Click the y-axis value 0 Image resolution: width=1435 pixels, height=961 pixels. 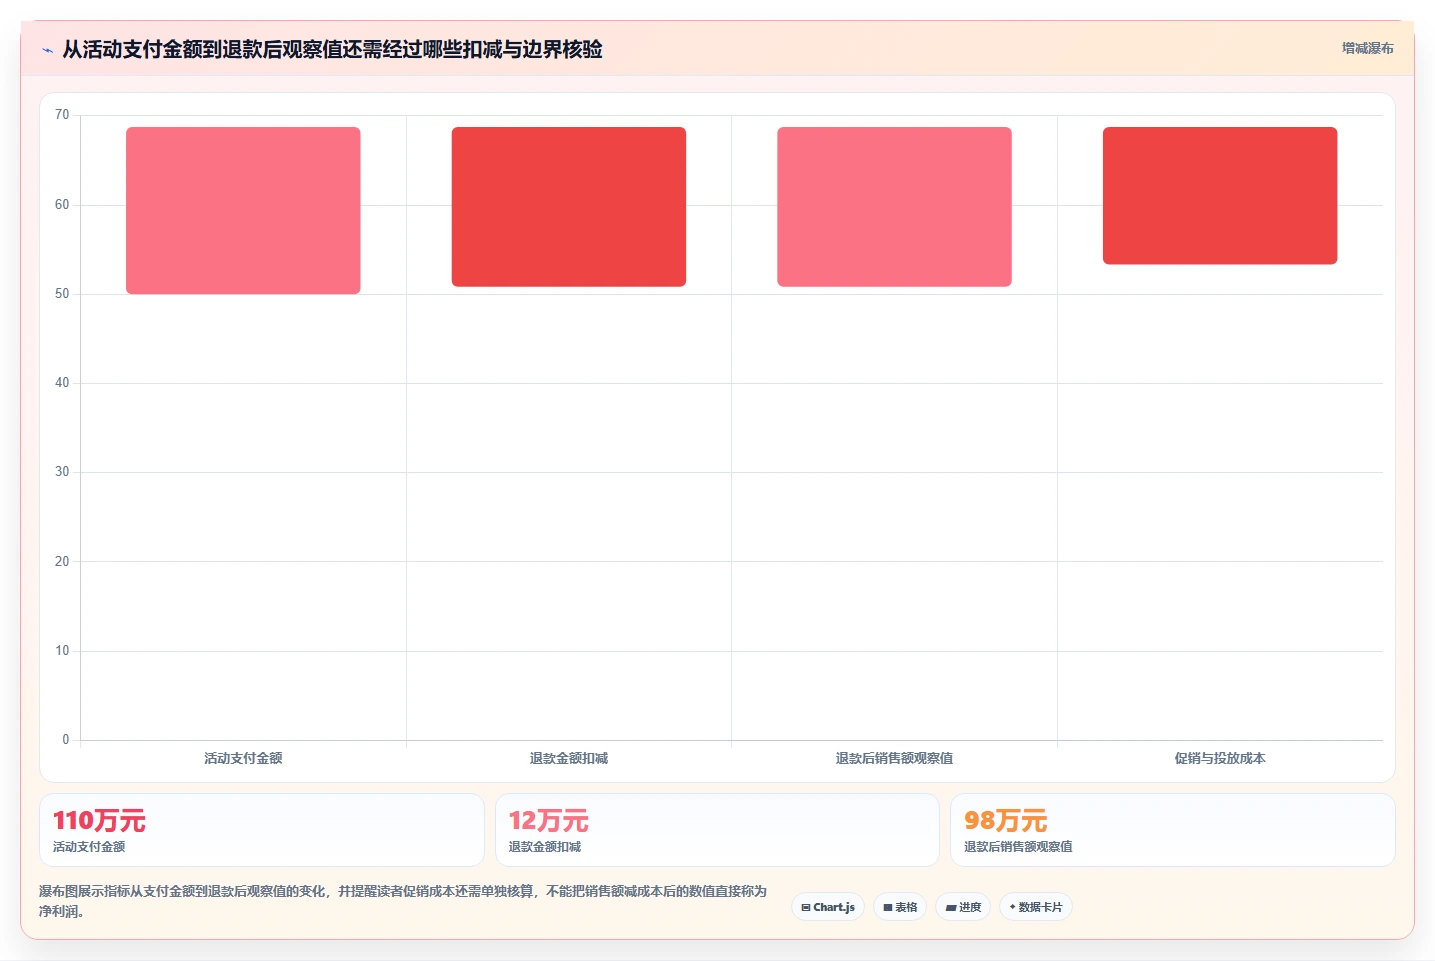coord(66,740)
